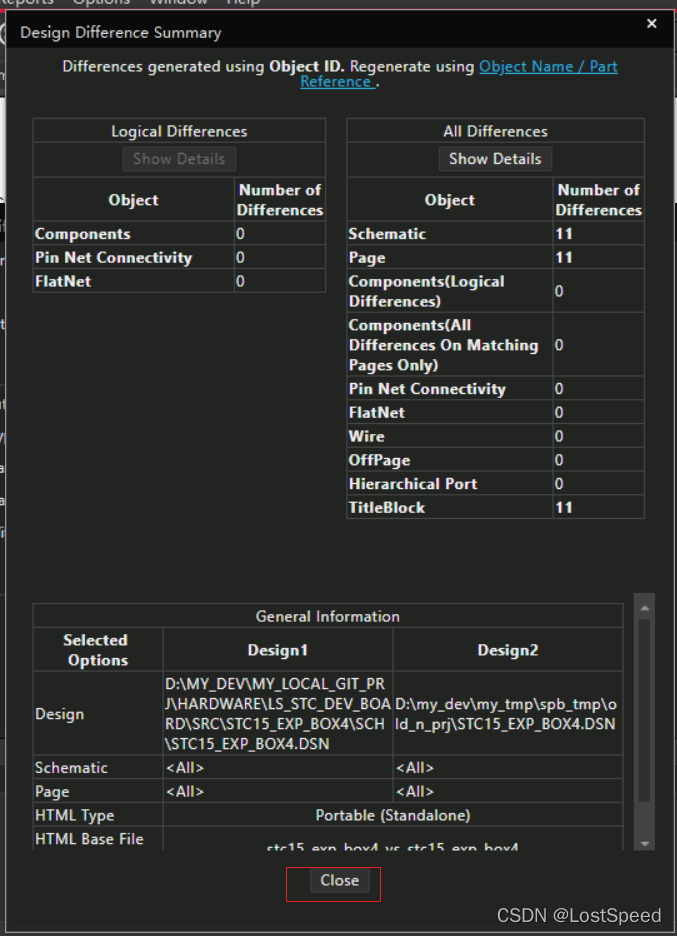Viewport: 677px width, 936px height.
Task: Select the Schematic row in All Differences
Action: [387, 234]
